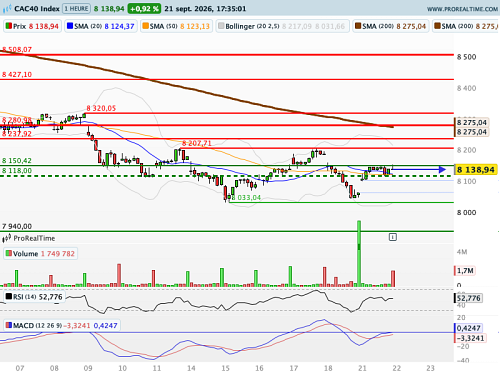Screen dimensions: 500x375
Task: Jump to date 21 on the time axis
Action: coord(362,368)
